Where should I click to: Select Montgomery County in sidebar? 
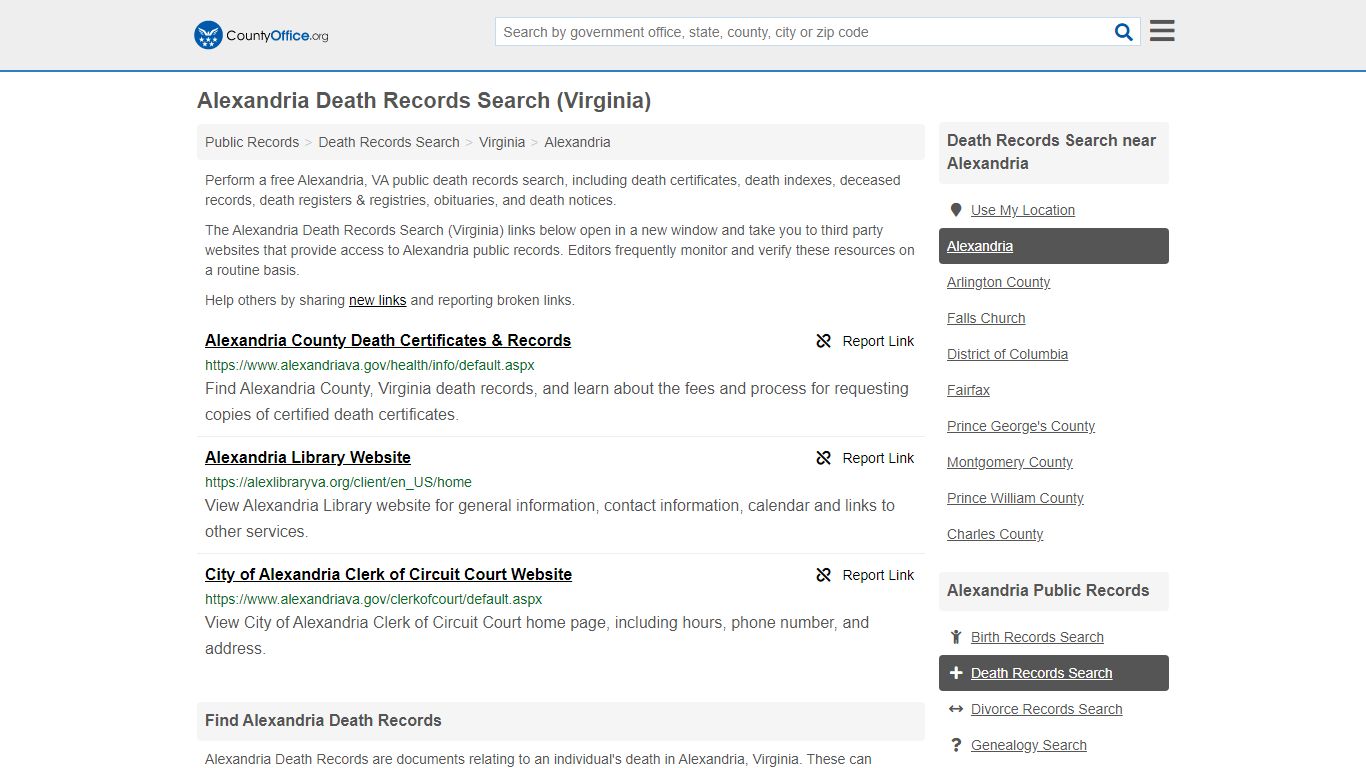tap(1010, 462)
